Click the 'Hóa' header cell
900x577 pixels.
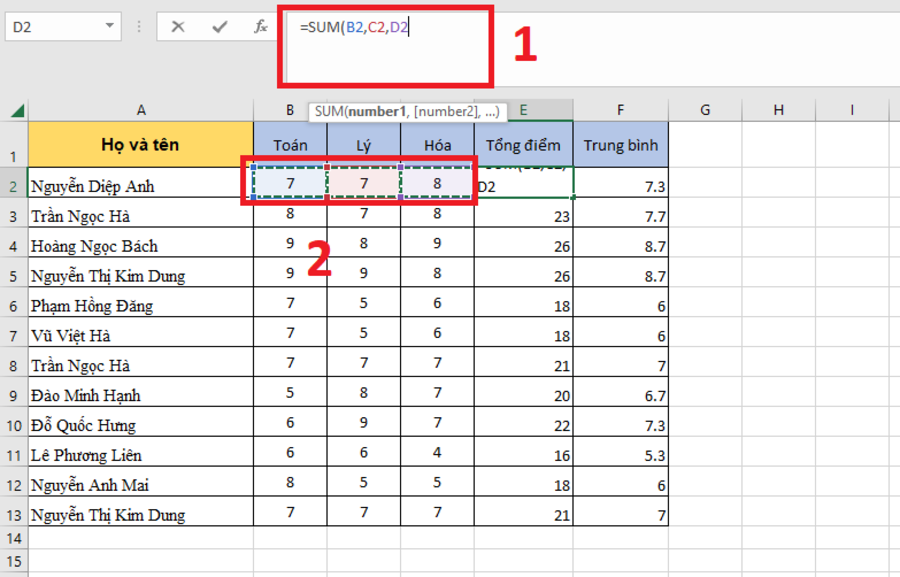(437, 145)
